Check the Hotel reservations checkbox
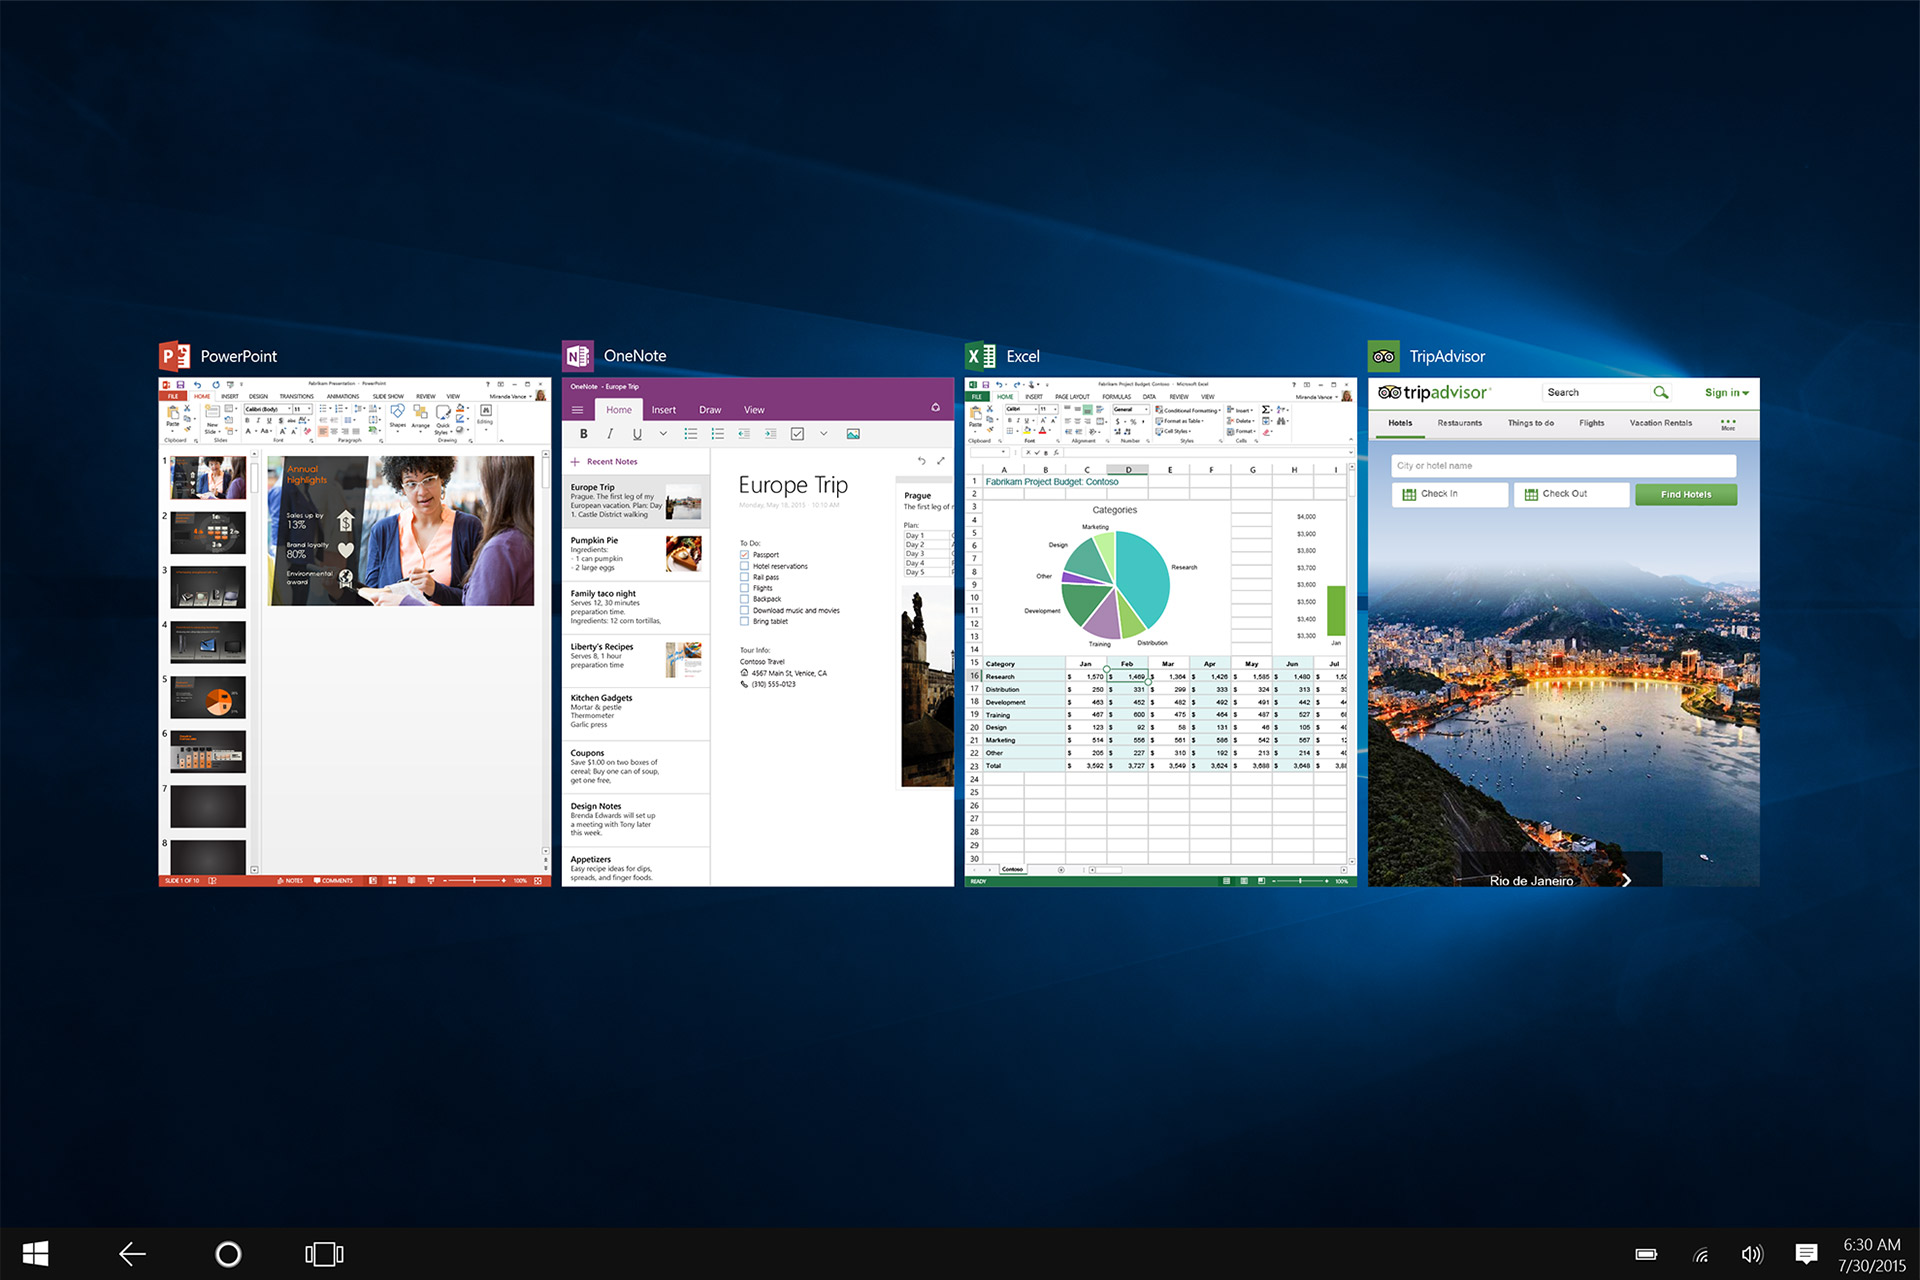This screenshot has height=1280, width=1920. tap(744, 566)
